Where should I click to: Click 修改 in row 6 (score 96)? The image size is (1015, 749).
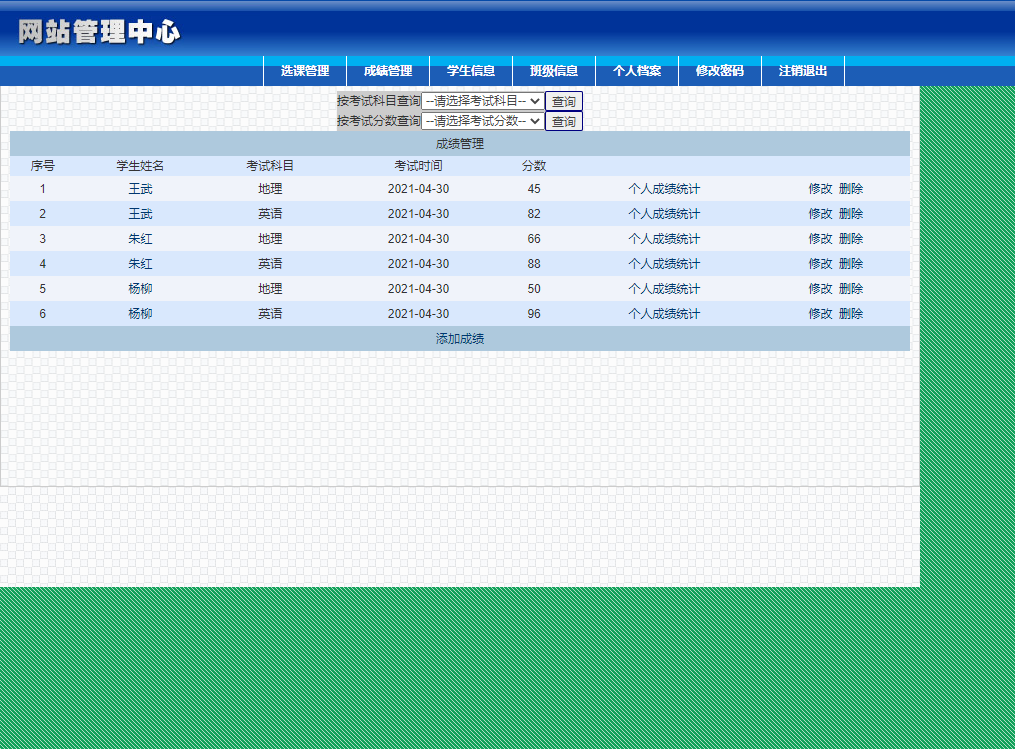pos(820,314)
